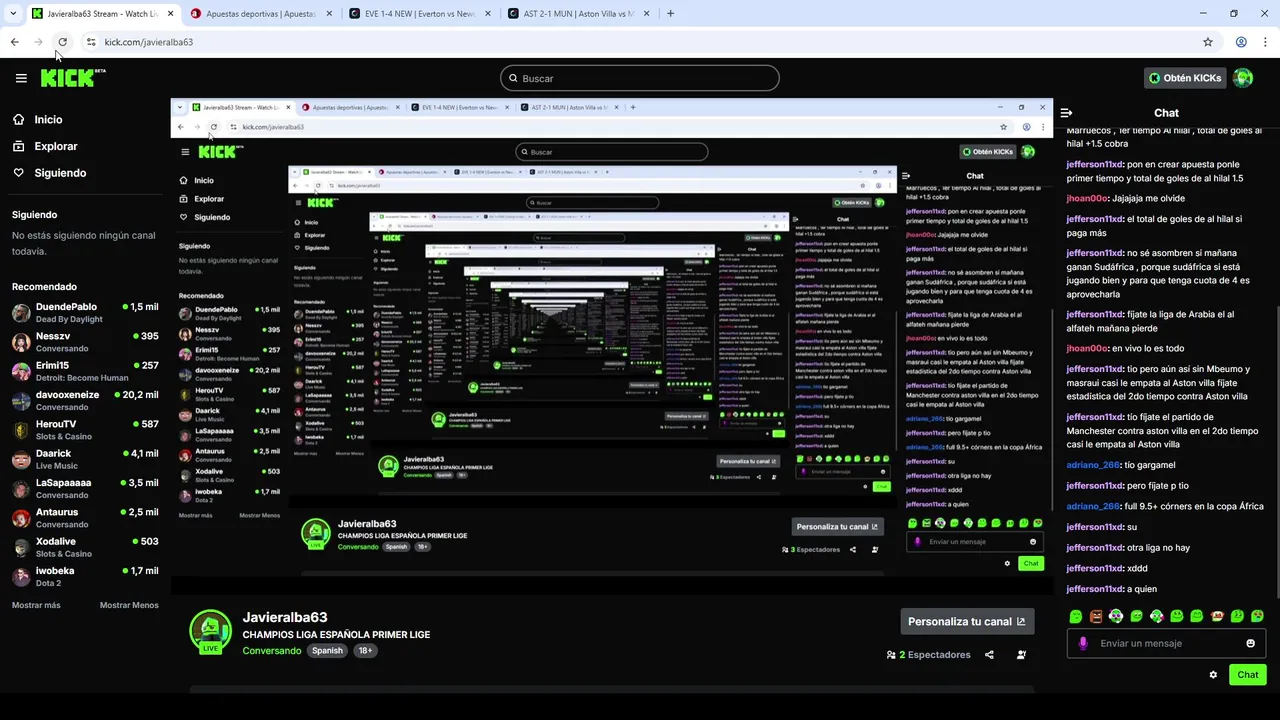Click the 2 Espectadores viewer count
The image size is (1280, 720).
point(929,655)
